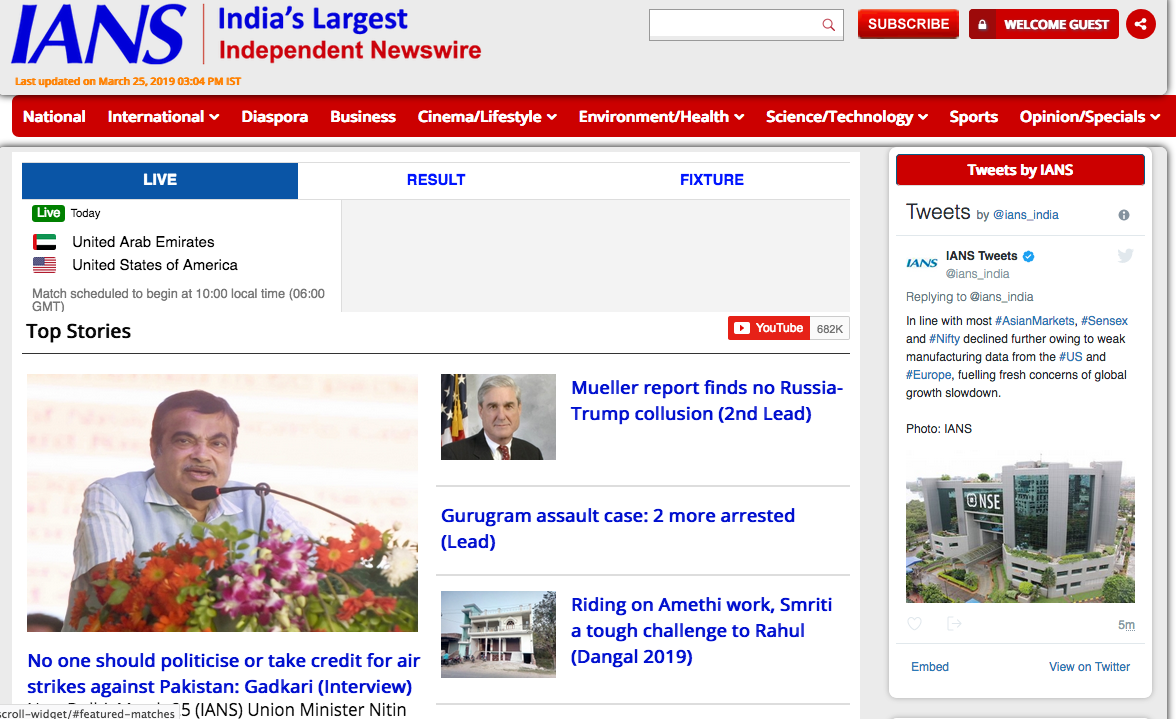Expand the Cinema/Lifestyle dropdown

487,116
